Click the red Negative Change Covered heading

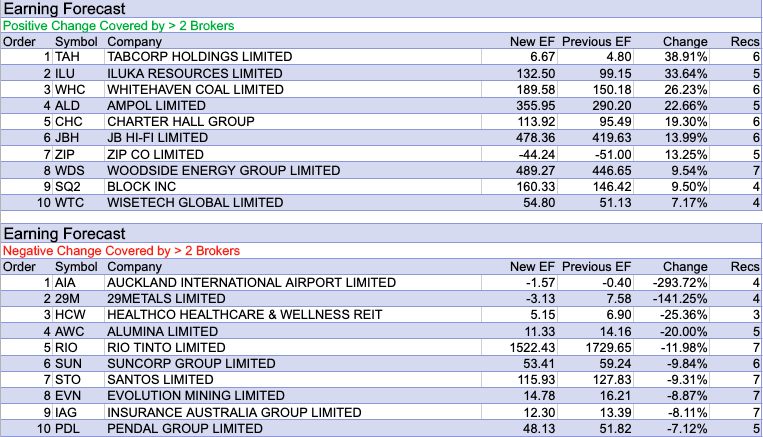(123, 250)
